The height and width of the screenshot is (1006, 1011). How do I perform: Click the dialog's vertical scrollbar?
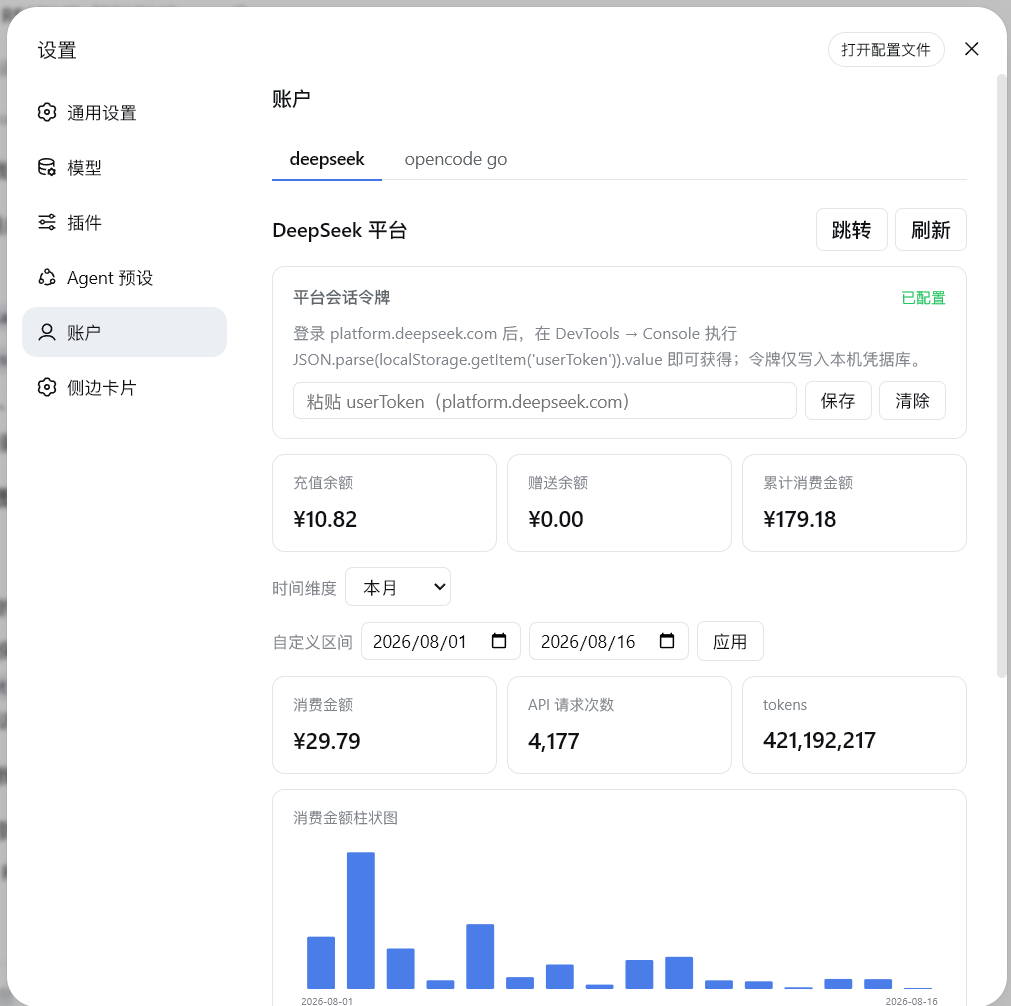[1001, 374]
